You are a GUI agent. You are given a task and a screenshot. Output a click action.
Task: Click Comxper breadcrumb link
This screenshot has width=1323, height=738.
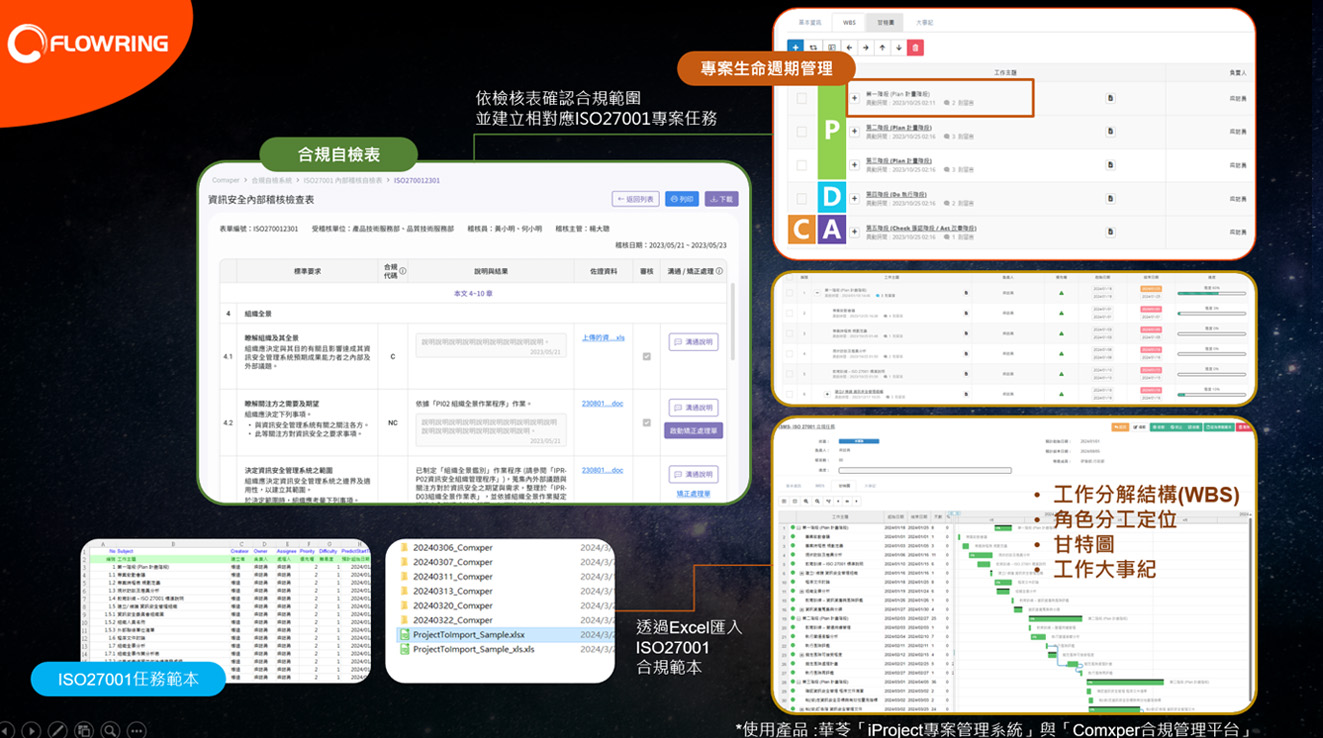tap(226, 180)
